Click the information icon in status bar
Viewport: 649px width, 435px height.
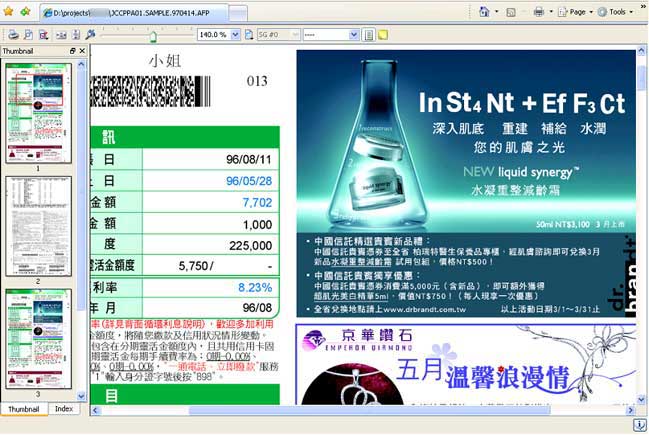tap(639, 425)
